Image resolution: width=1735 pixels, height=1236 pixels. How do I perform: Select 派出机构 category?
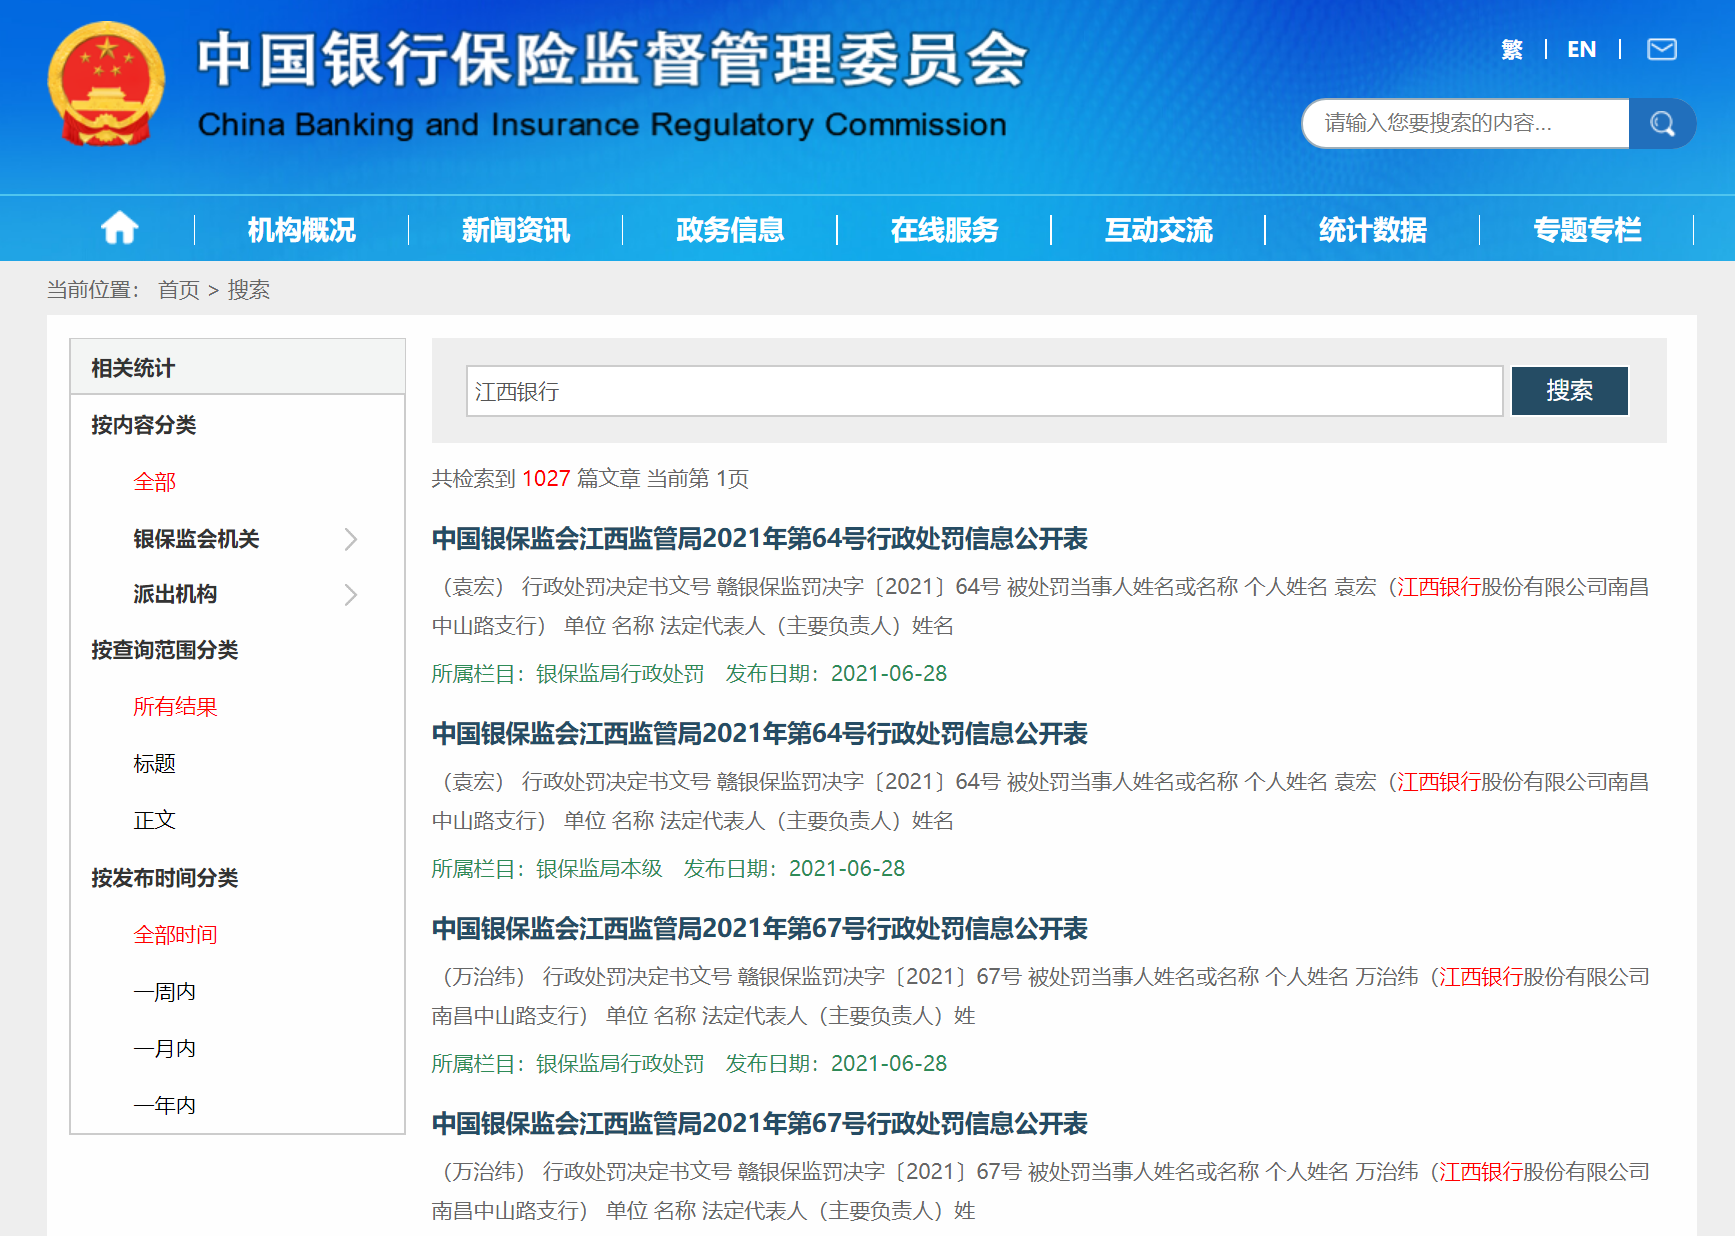(175, 594)
